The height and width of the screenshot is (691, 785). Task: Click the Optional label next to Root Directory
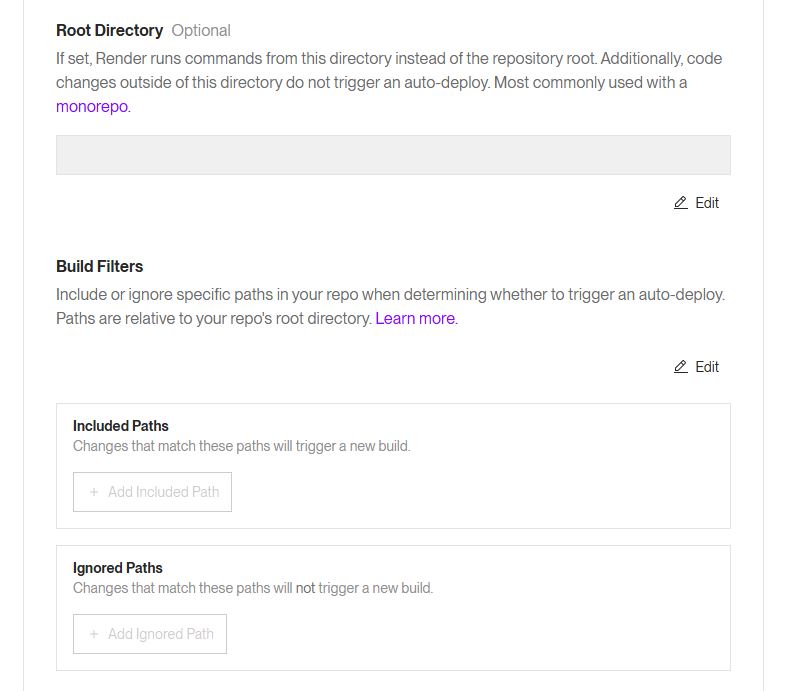[201, 30]
